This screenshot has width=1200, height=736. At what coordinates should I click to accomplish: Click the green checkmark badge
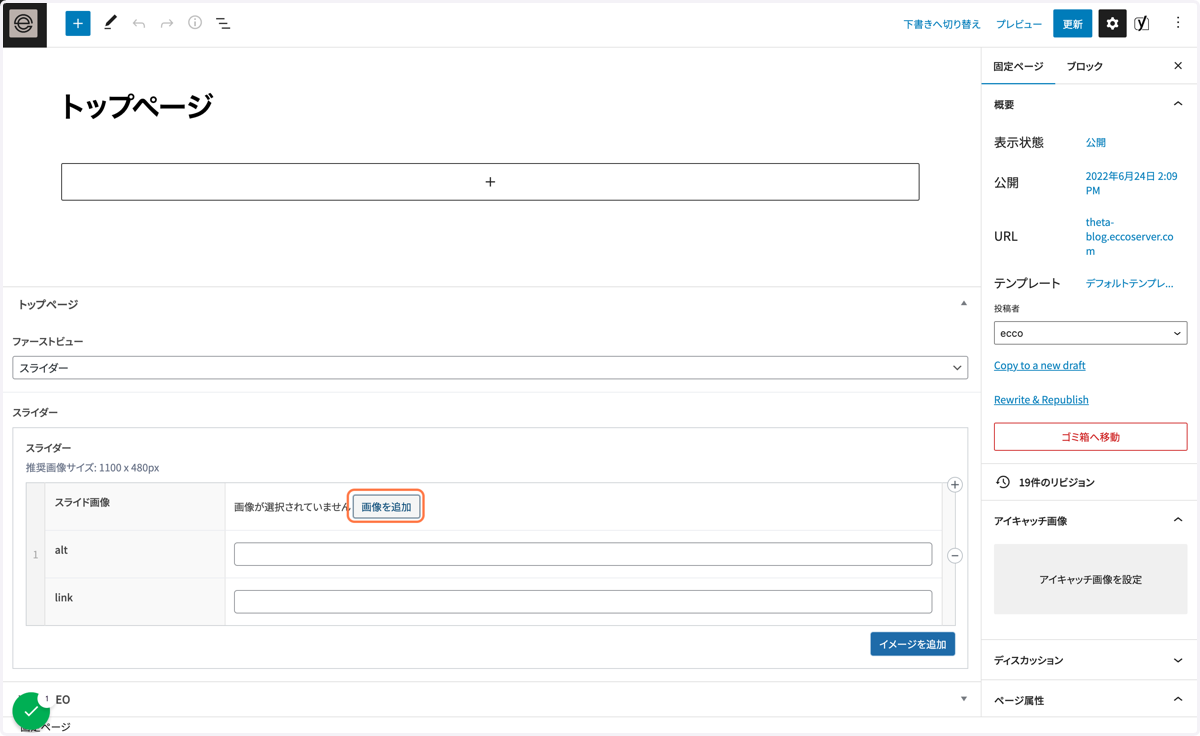[31, 711]
